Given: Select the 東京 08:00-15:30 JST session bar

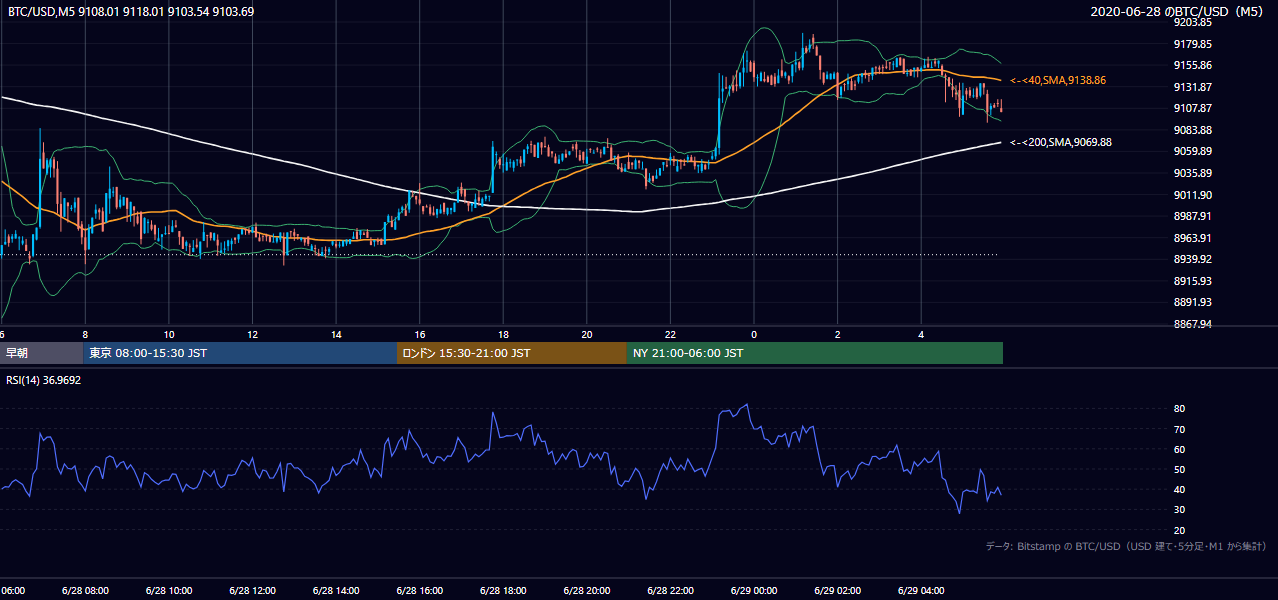Looking at the screenshot, I should click(240, 353).
